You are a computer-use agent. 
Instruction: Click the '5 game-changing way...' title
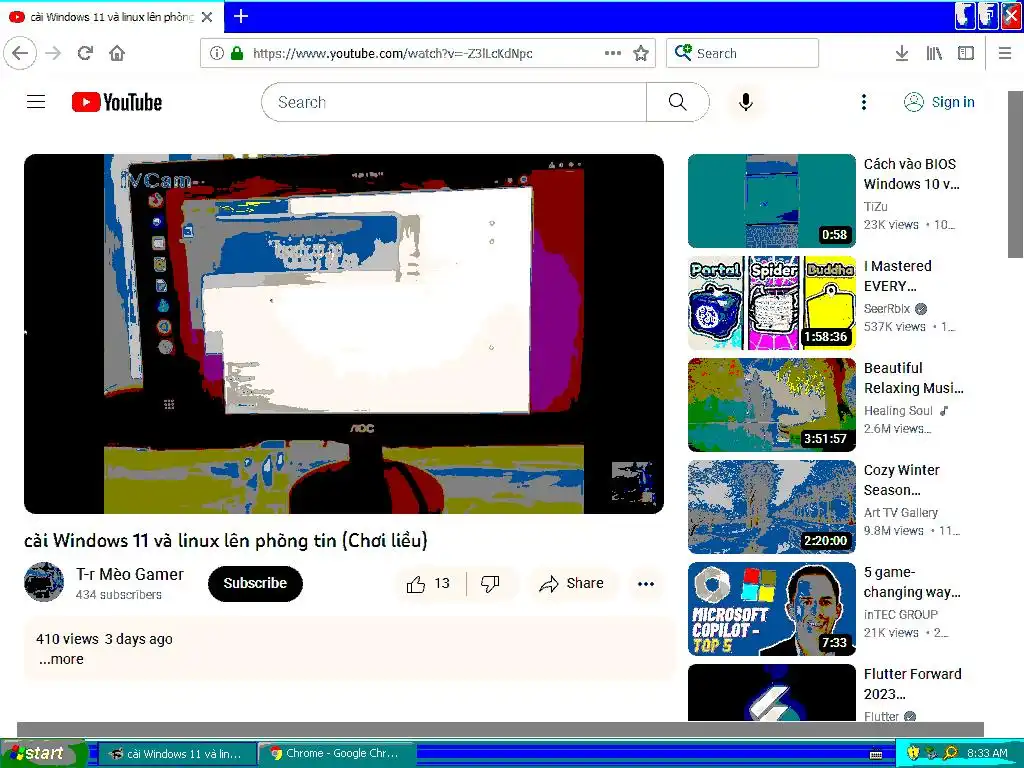(x=912, y=582)
